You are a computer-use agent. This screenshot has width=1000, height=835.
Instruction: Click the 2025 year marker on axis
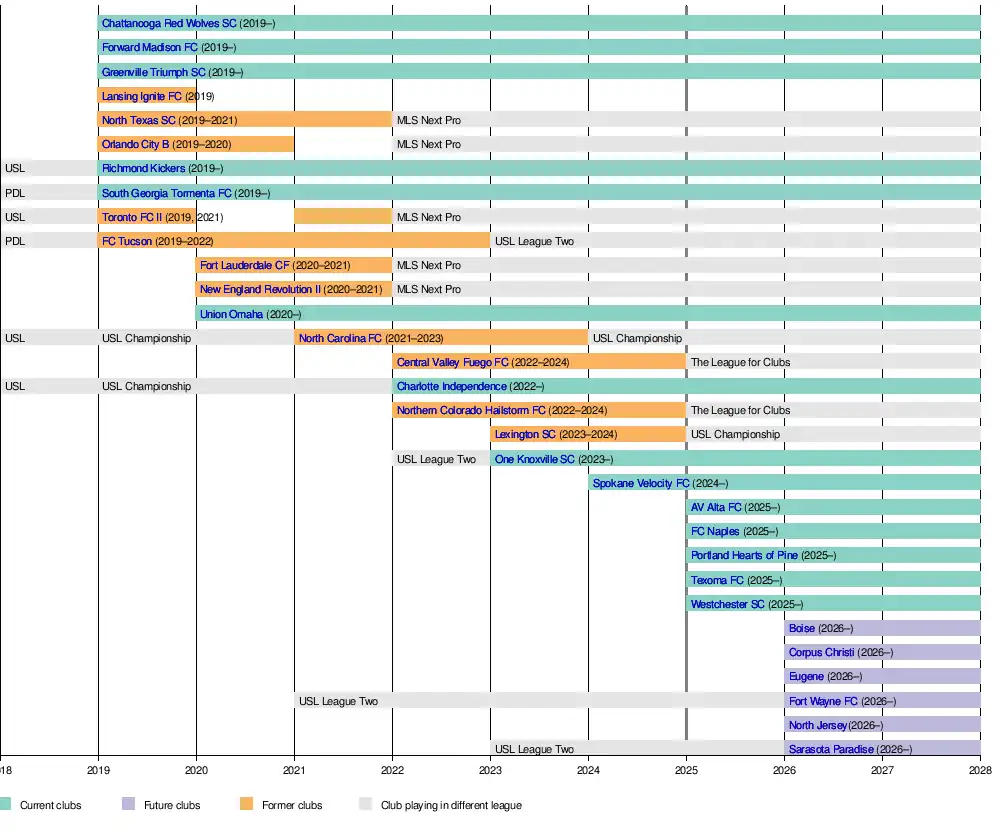click(686, 771)
